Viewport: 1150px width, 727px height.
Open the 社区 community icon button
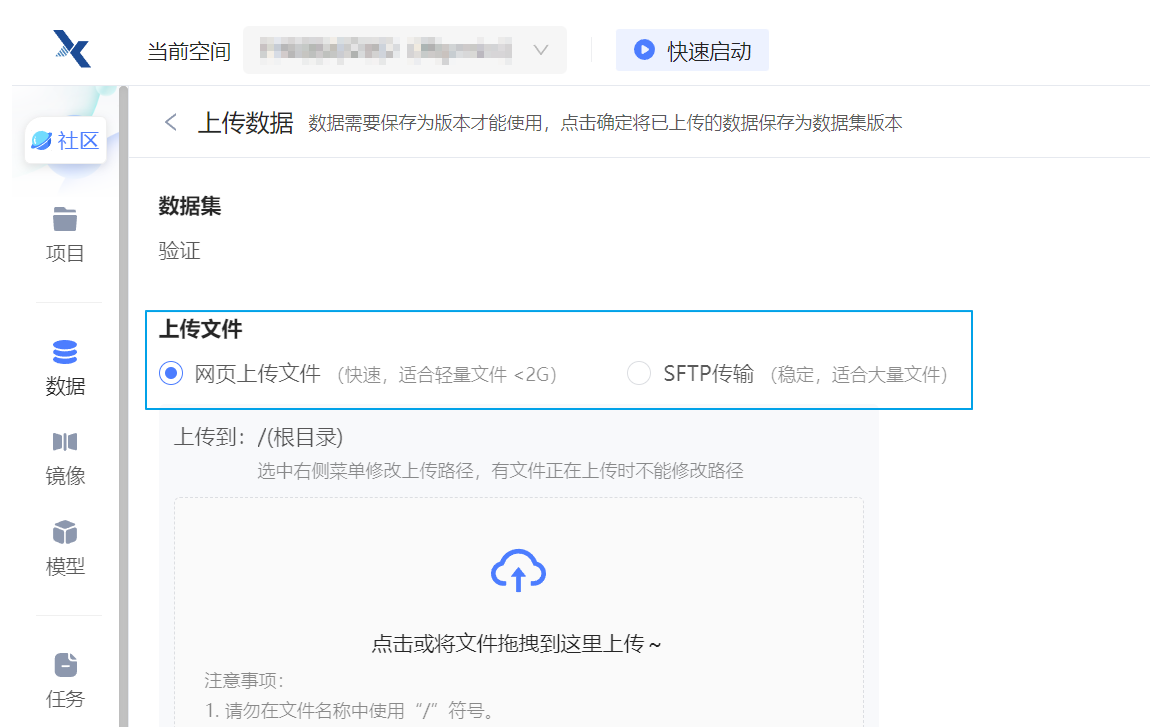point(66,141)
